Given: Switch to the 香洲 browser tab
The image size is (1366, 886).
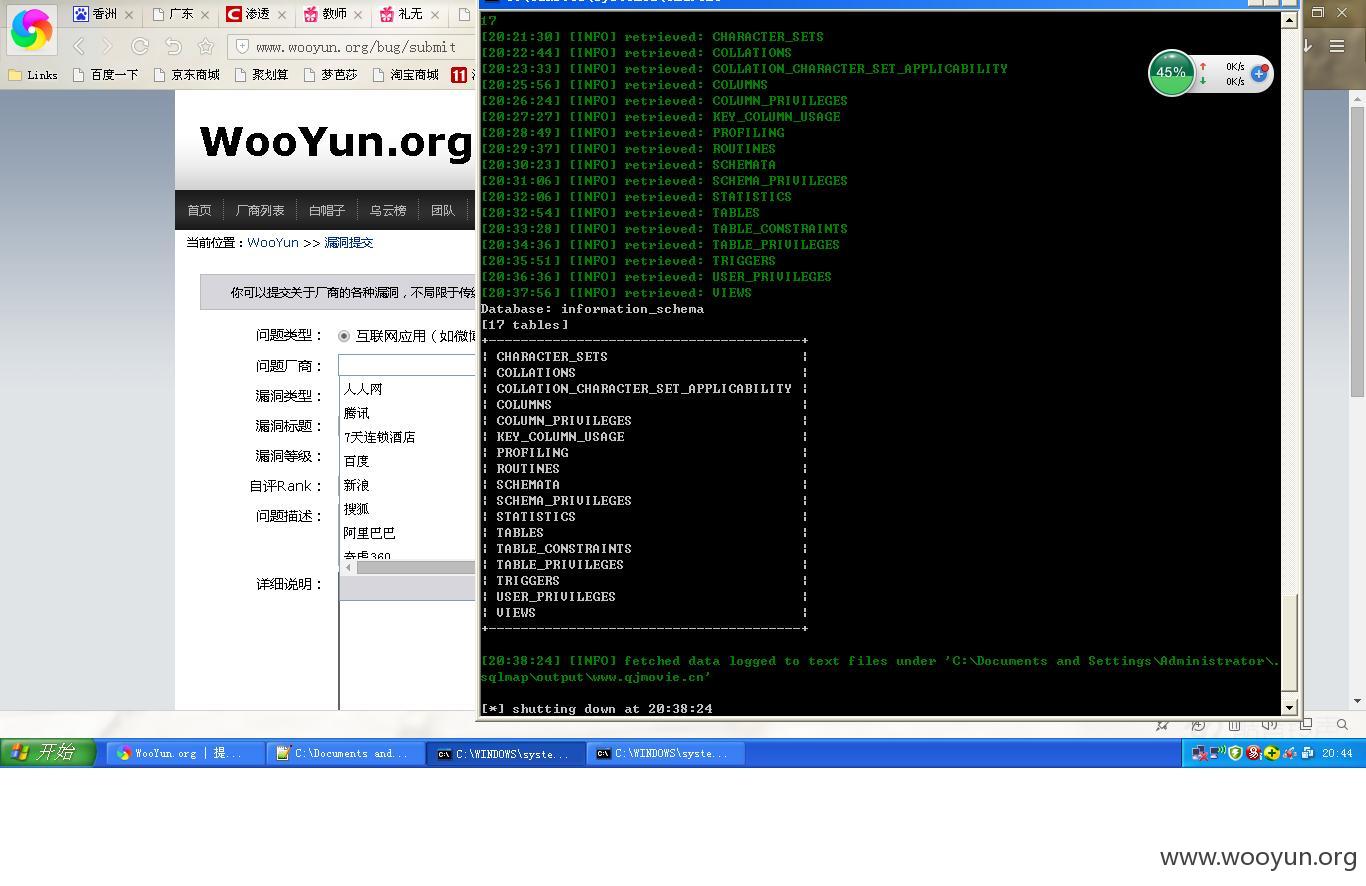Looking at the screenshot, I should point(104,14).
